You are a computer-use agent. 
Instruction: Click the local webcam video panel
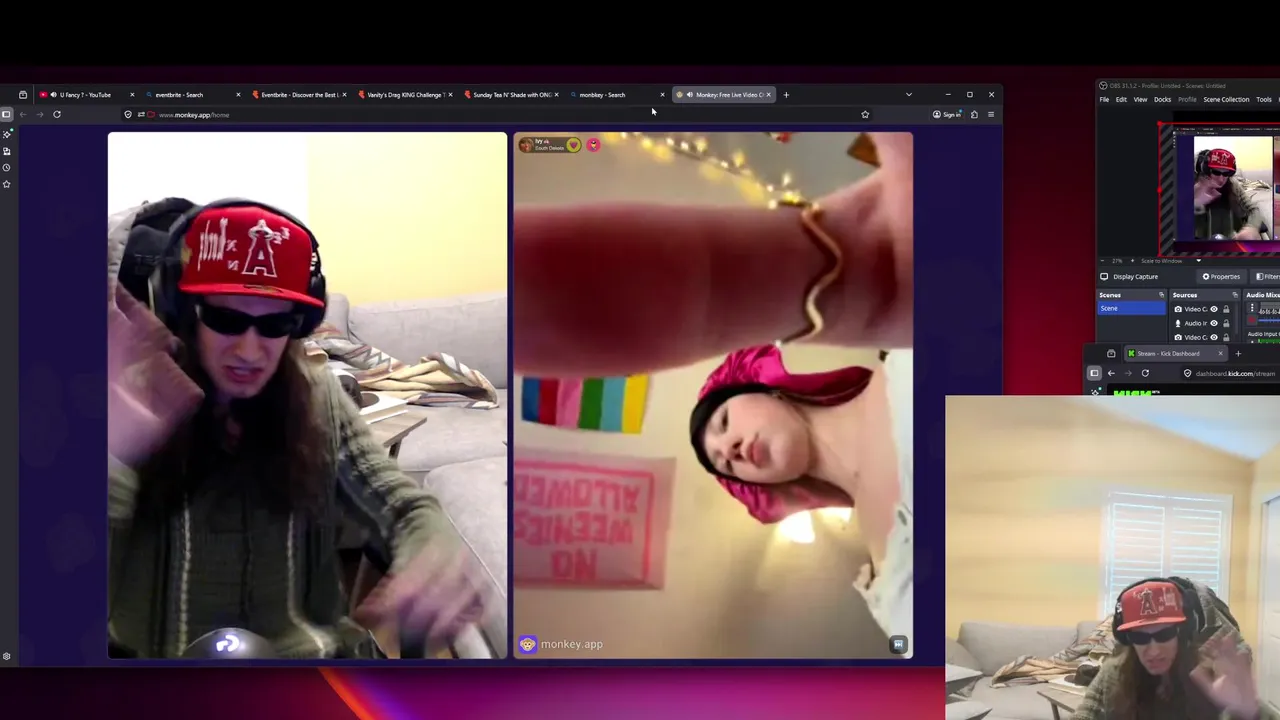(x=307, y=395)
